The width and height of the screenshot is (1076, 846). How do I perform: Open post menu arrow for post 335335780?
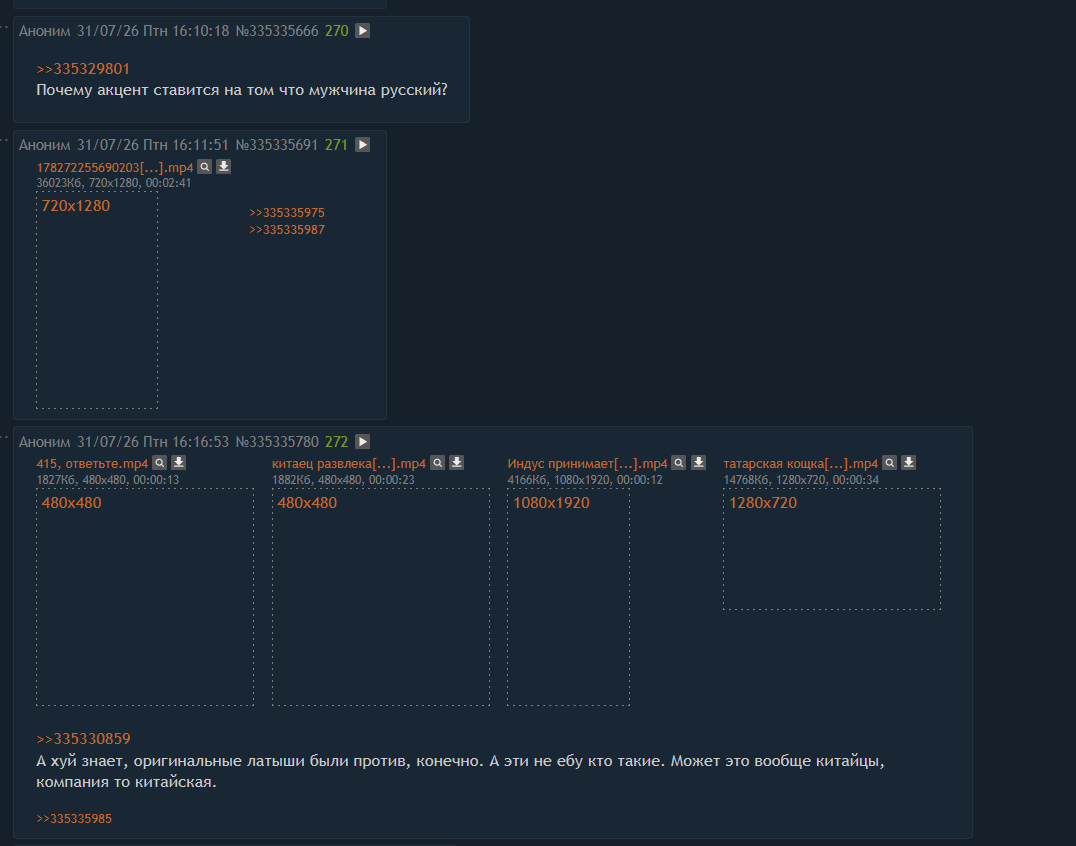362,442
